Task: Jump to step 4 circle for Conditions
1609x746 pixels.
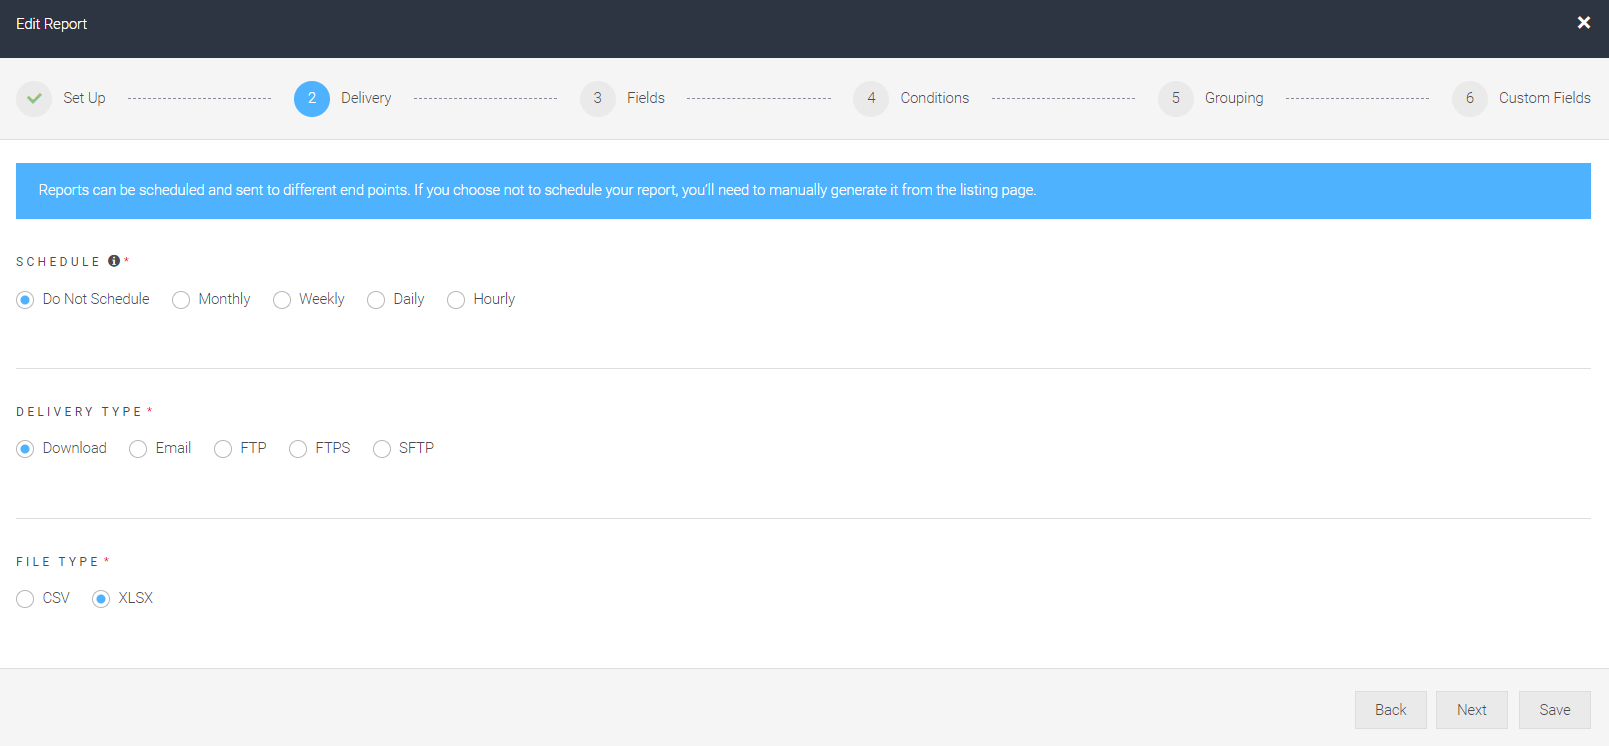Action: (x=871, y=98)
